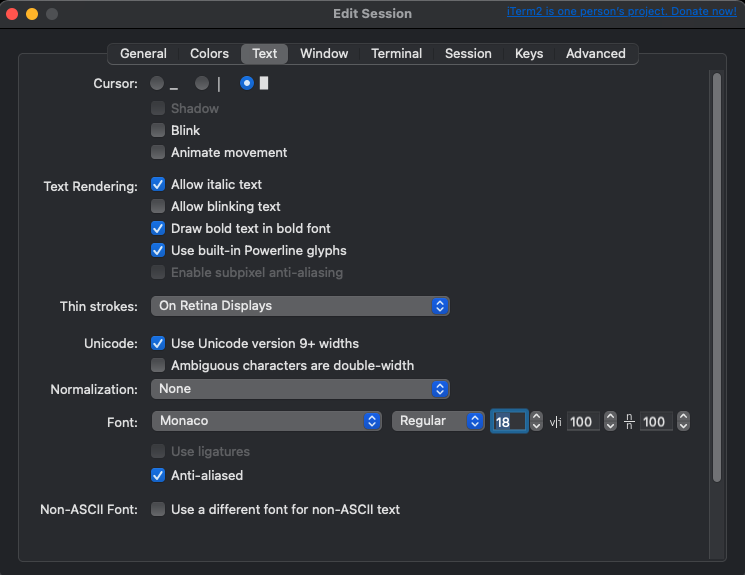
Task: Click the horizontal spacing stepper
Action: pyautogui.click(x=608, y=421)
